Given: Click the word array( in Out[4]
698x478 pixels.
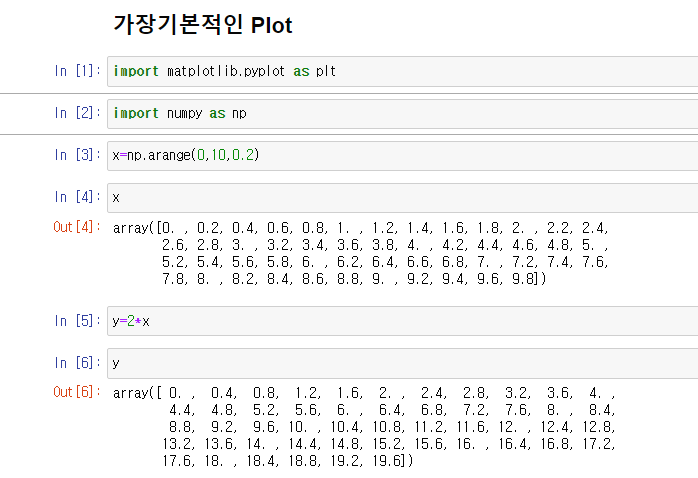Looking at the screenshot, I should tap(133, 228).
